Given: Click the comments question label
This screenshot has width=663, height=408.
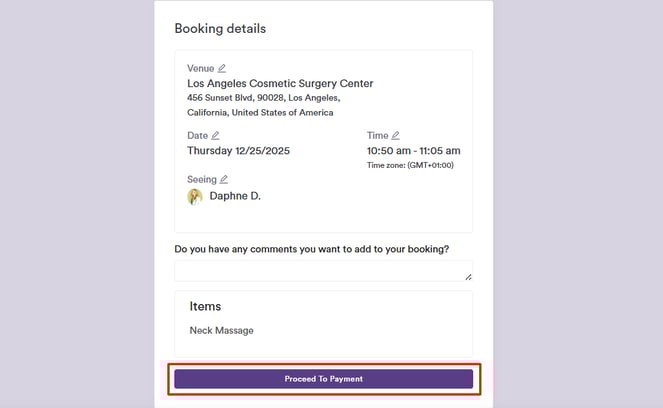Looking at the screenshot, I should click(310, 248).
